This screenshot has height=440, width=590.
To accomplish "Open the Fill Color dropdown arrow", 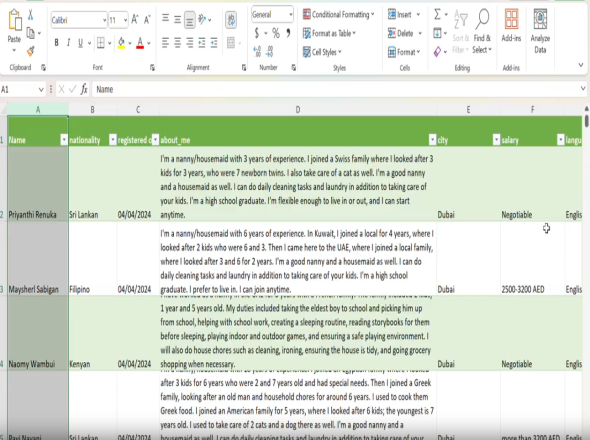I will pos(130,43).
